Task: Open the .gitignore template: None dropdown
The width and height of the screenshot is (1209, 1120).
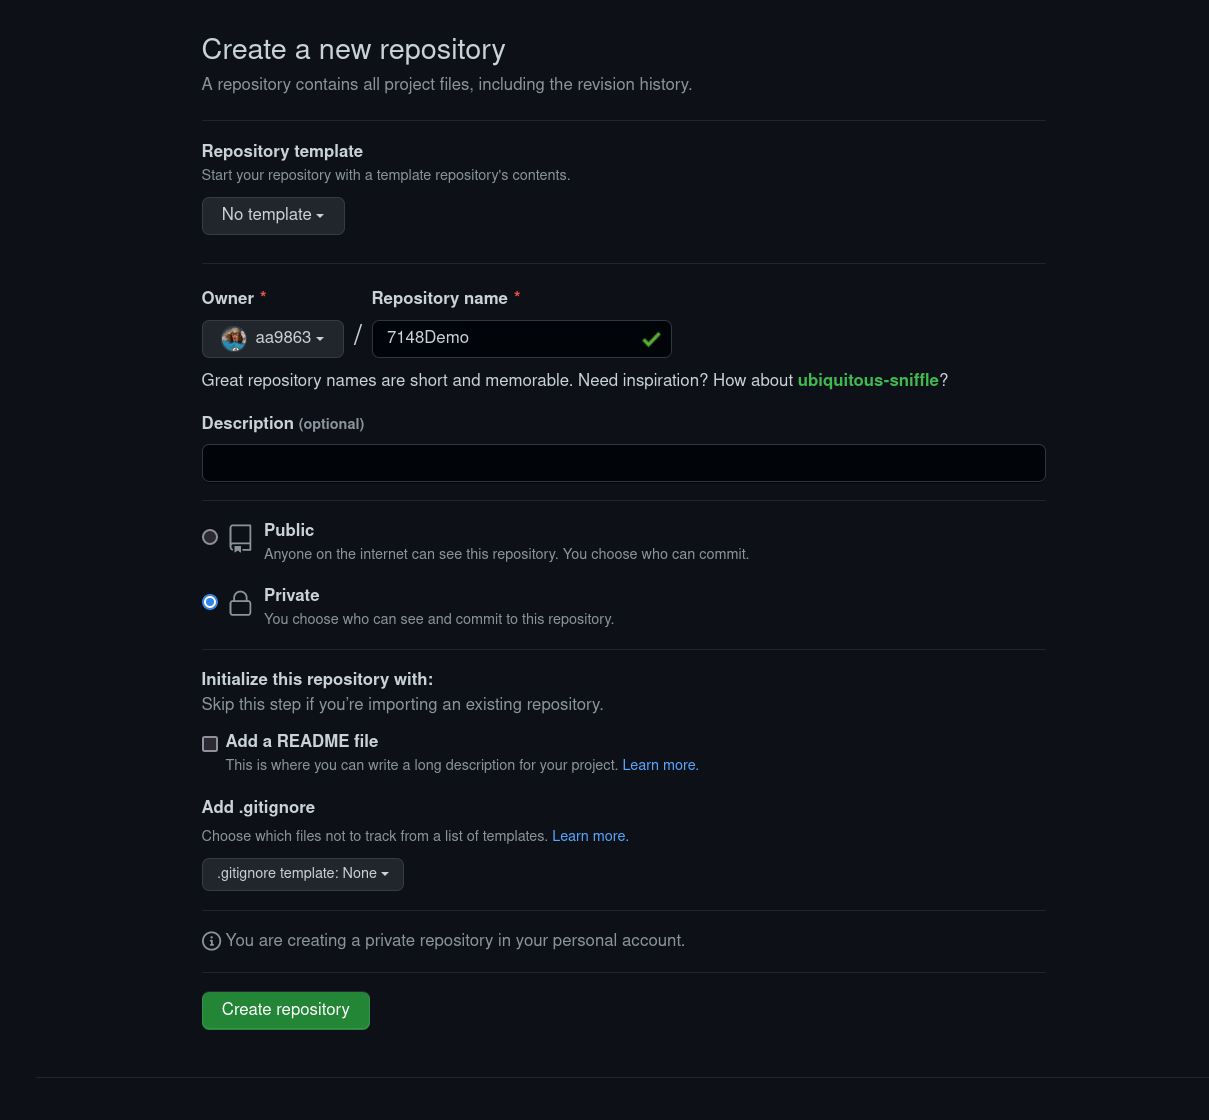Action: coord(302,873)
